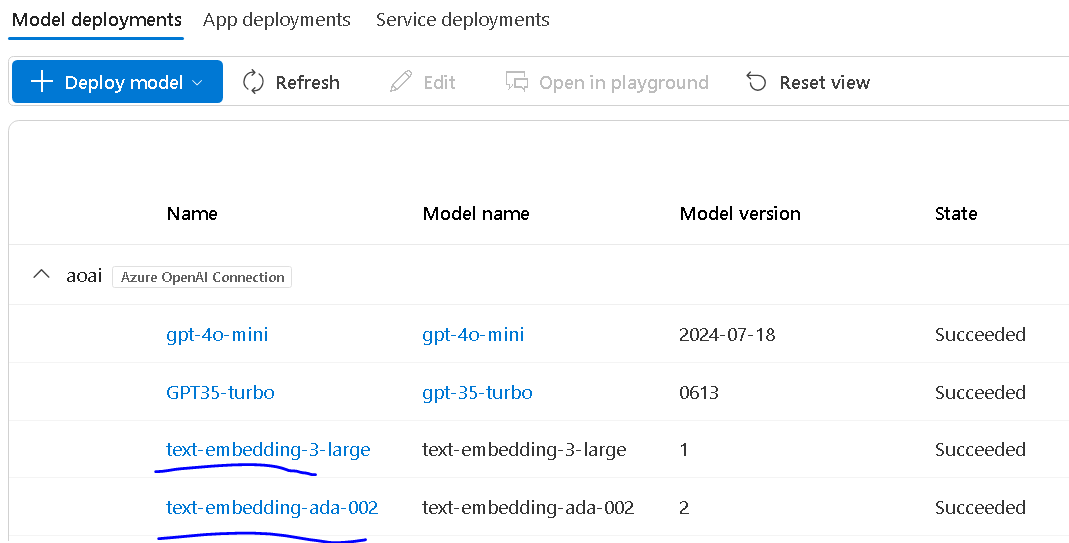Select the aoai connection group name
The image size is (1069, 543).
(x=84, y=276)
